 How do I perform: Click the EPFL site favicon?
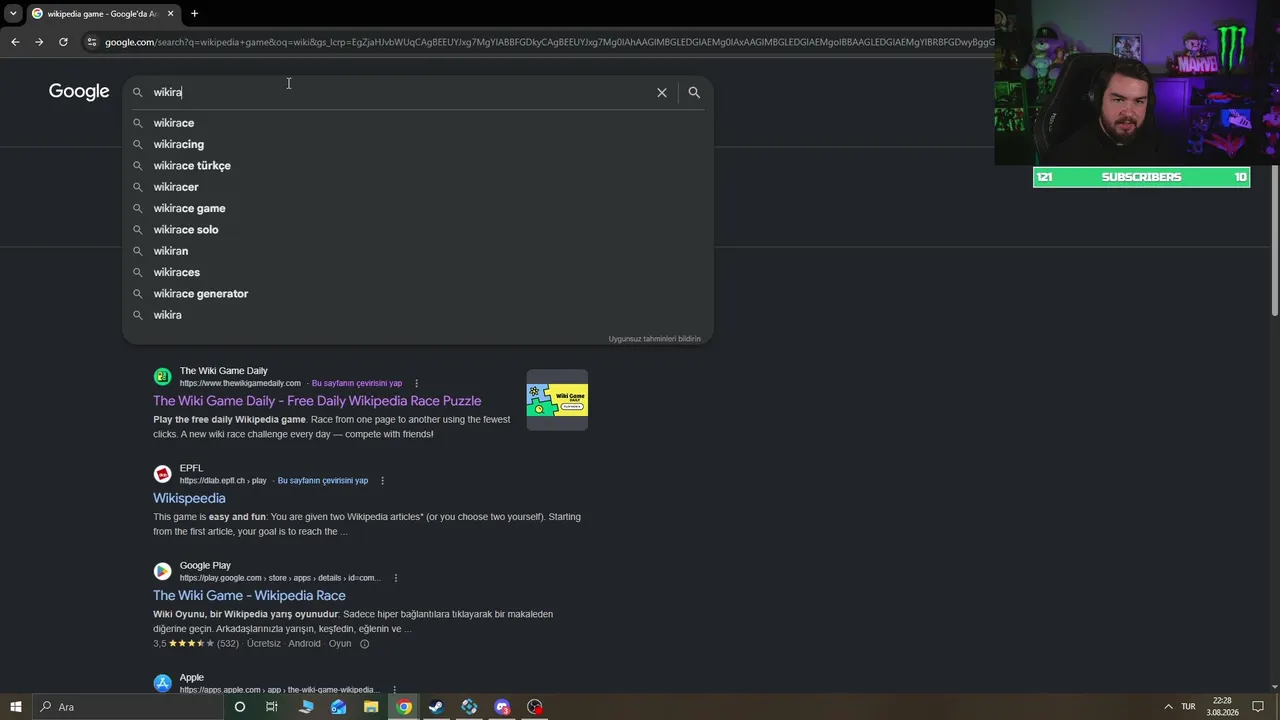(162, 474)
